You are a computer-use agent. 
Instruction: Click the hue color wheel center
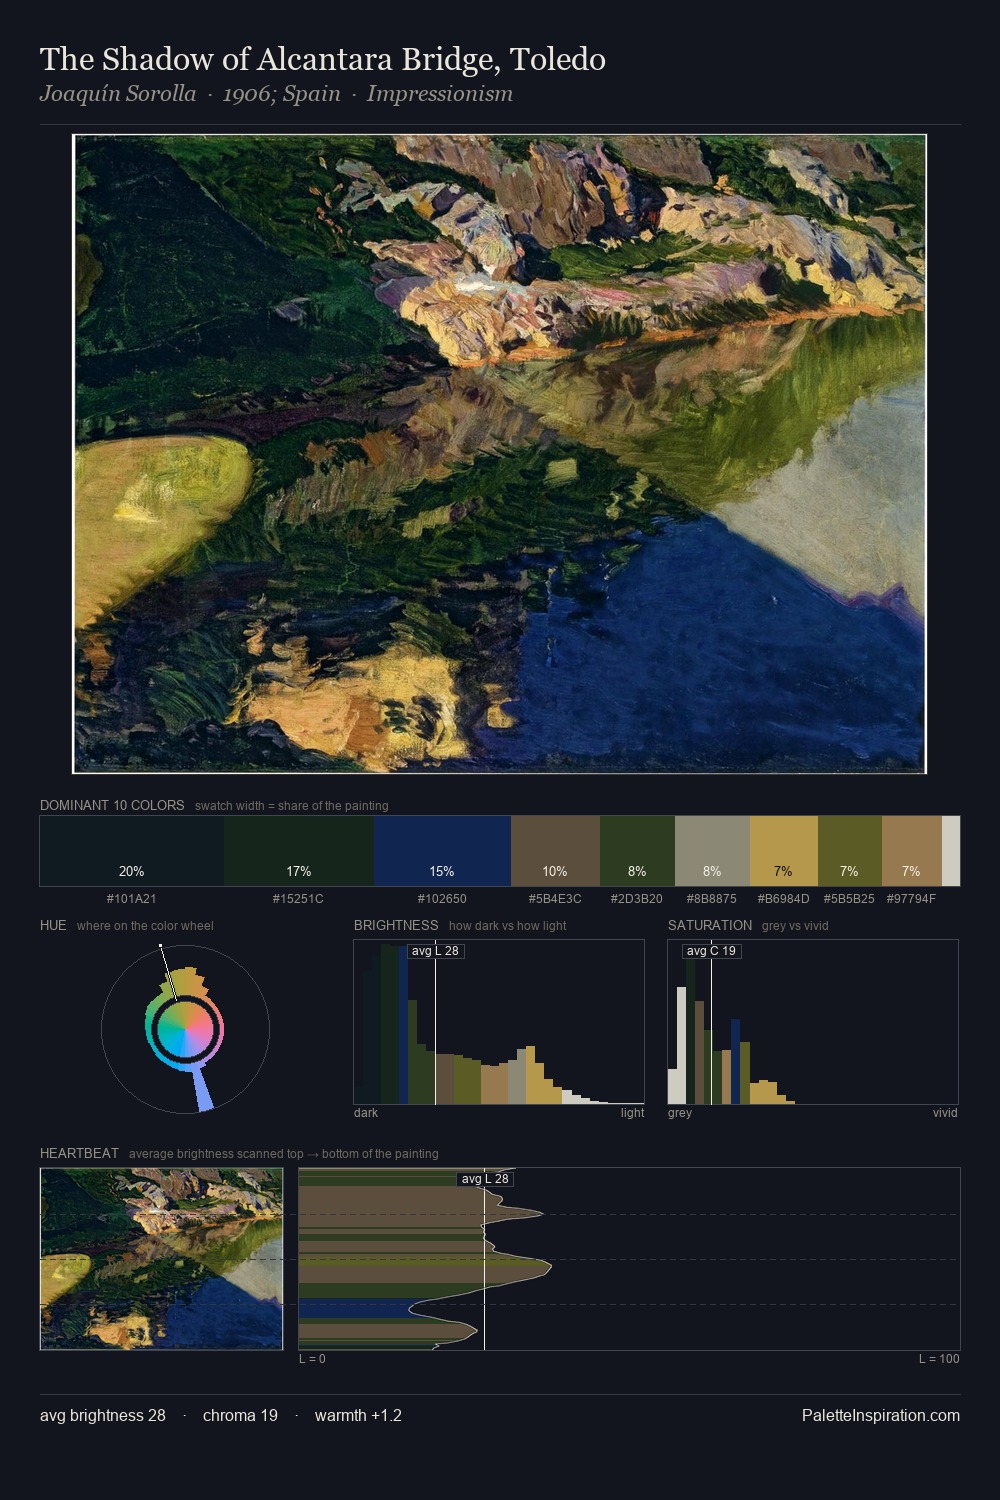pos(185,1029)
